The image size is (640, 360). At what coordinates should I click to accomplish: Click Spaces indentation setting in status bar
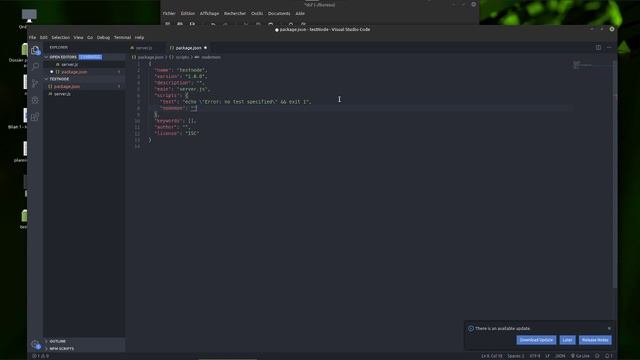point(516,356)
